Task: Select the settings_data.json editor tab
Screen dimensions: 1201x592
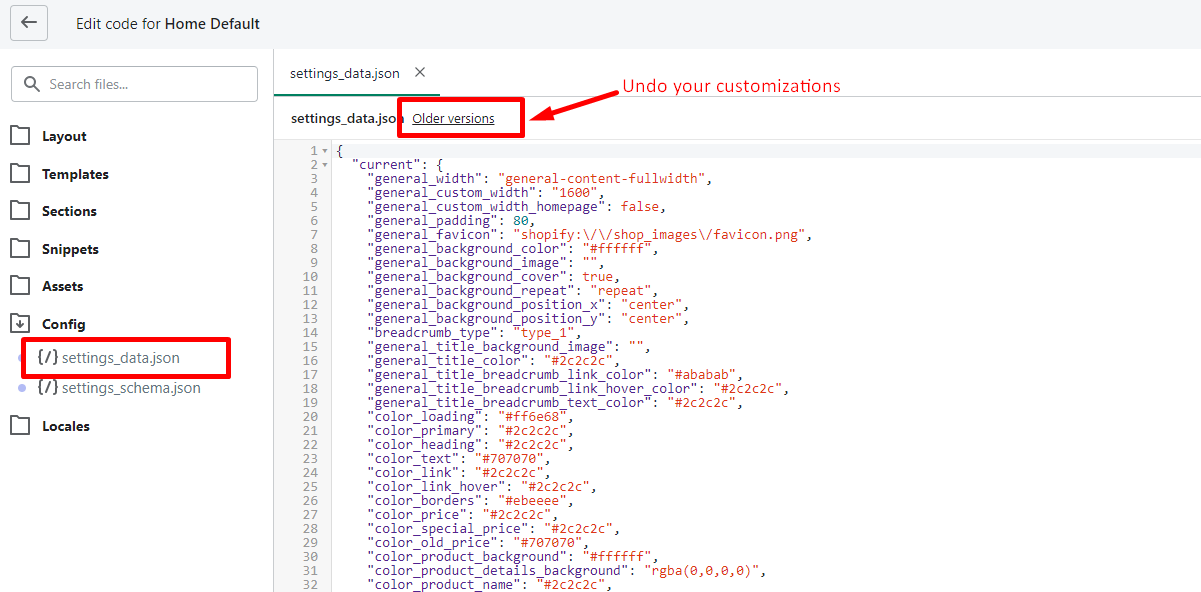Action: pyautogui.click(x=345, y=73)
